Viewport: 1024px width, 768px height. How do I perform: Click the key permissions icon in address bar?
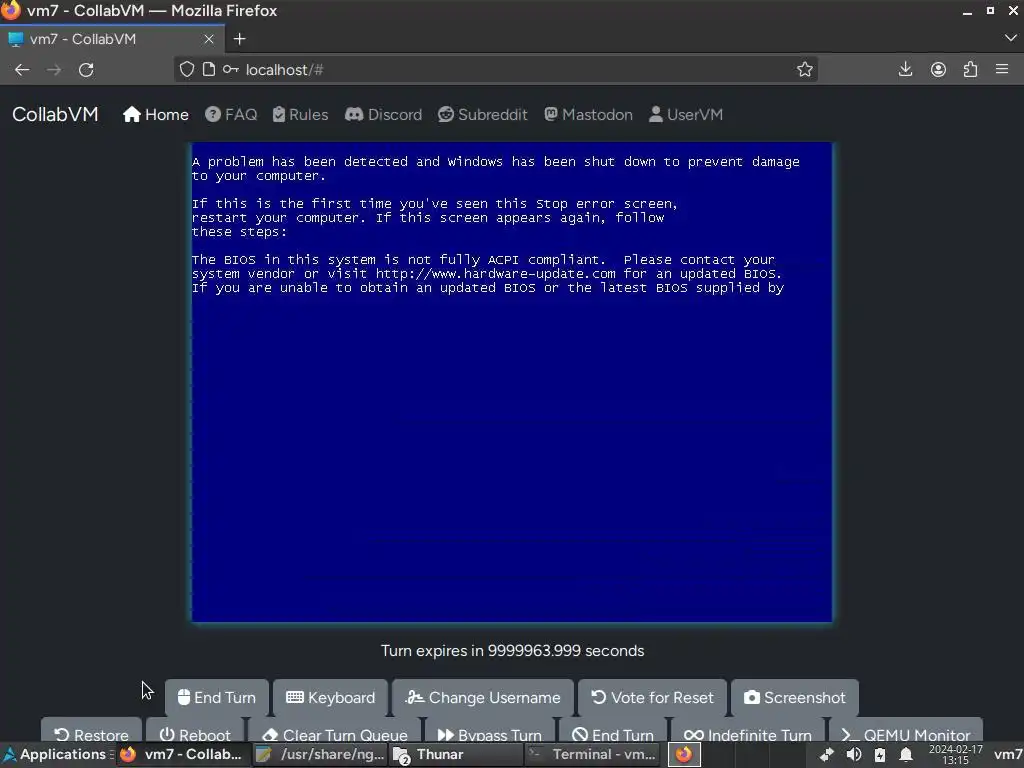[x=231, y=69]
